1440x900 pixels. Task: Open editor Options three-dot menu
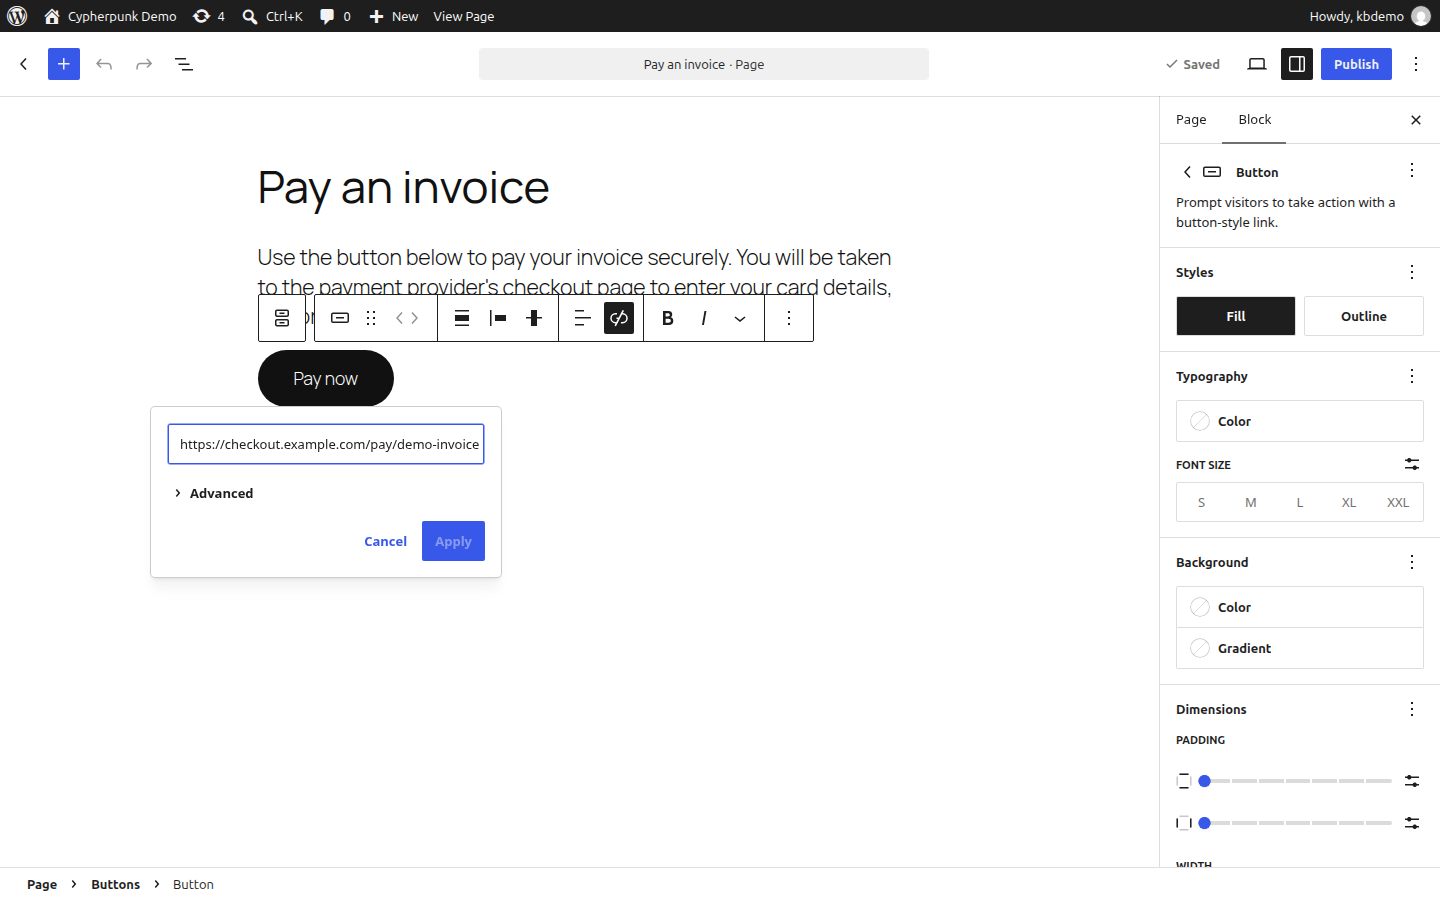(1416, 64)
